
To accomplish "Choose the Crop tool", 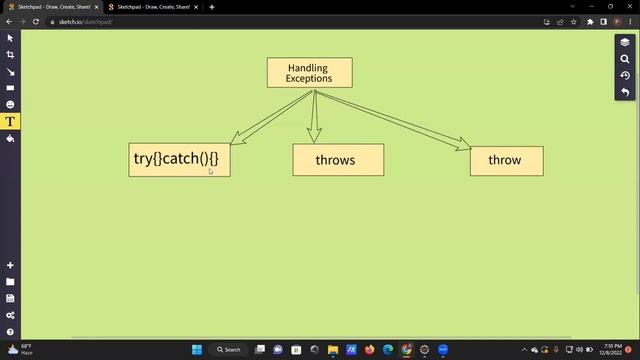I will (10, 55).
